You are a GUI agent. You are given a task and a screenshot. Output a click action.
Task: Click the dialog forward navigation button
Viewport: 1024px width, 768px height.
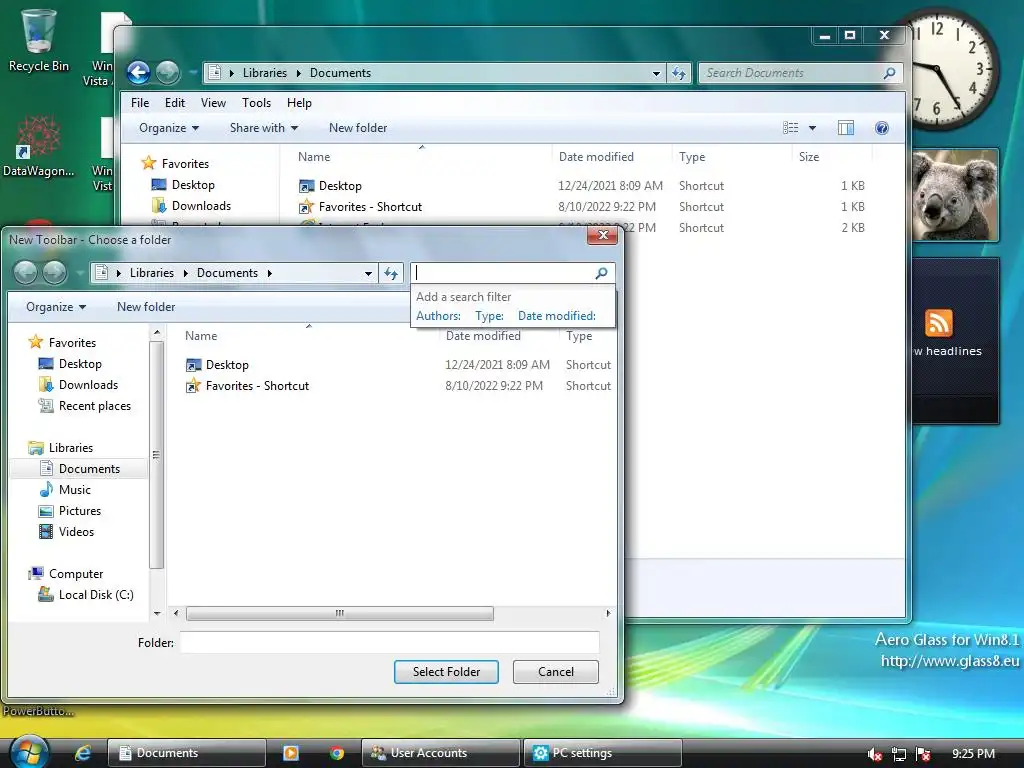55,272
